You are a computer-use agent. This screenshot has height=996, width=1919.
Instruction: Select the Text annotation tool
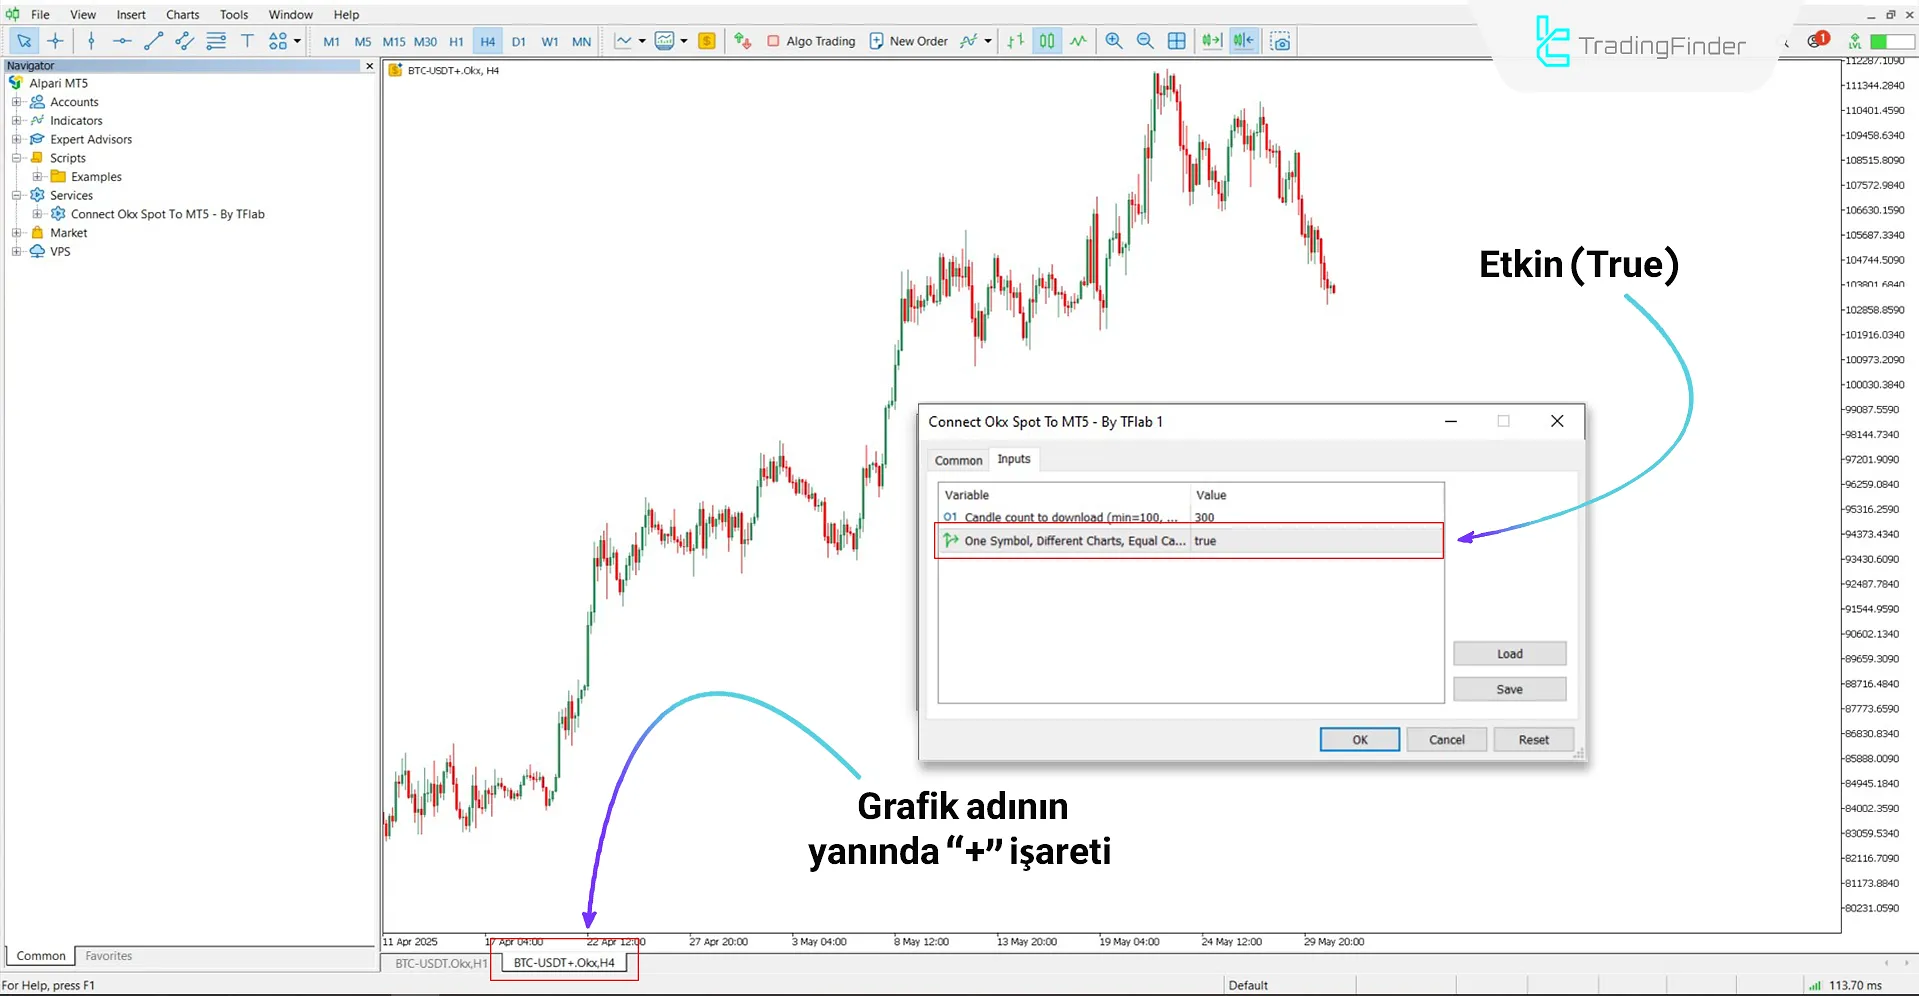[247, 41]
